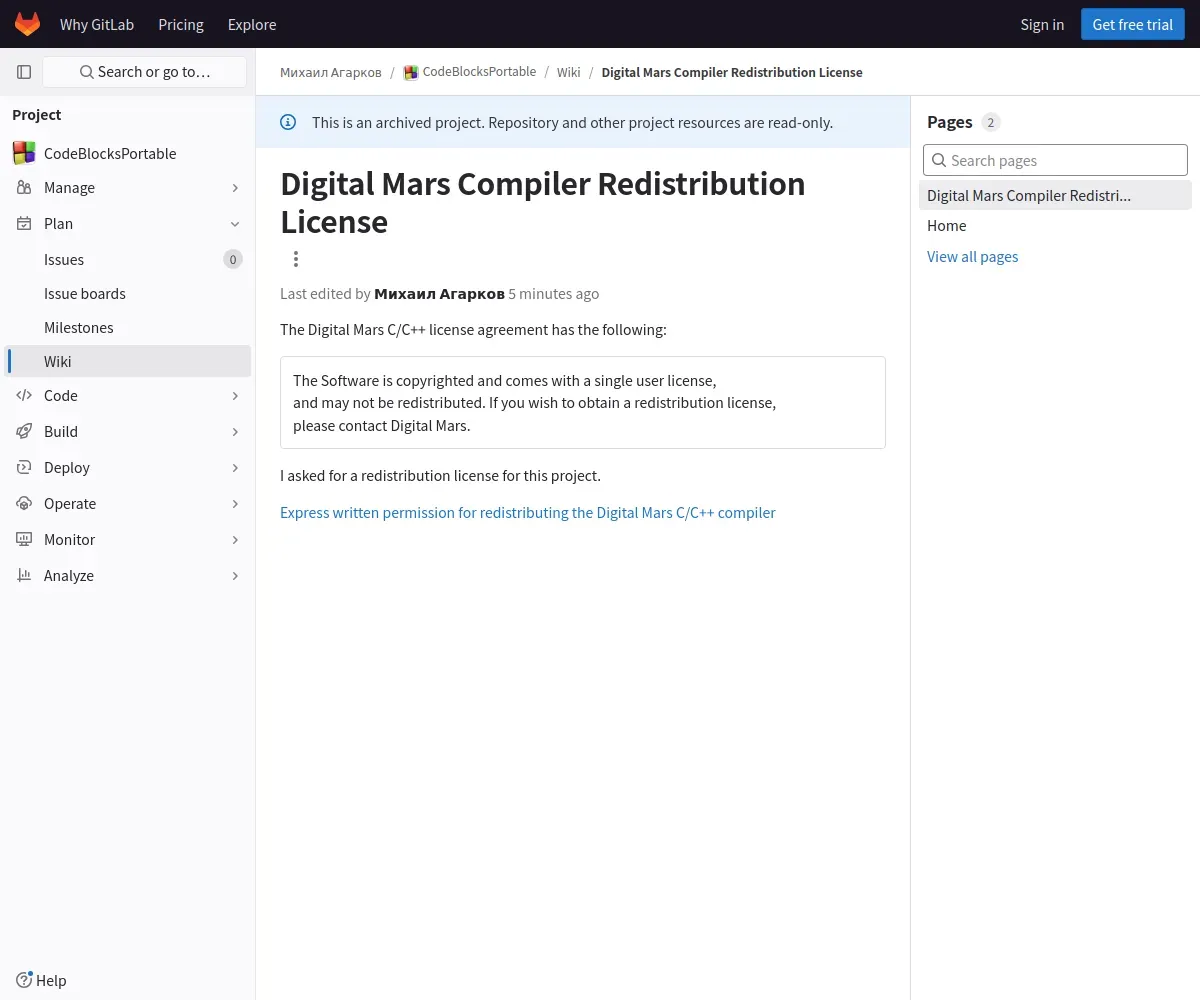Open the Pricing menu item
Screen dimensions: 1200x1000
[181, 24]
